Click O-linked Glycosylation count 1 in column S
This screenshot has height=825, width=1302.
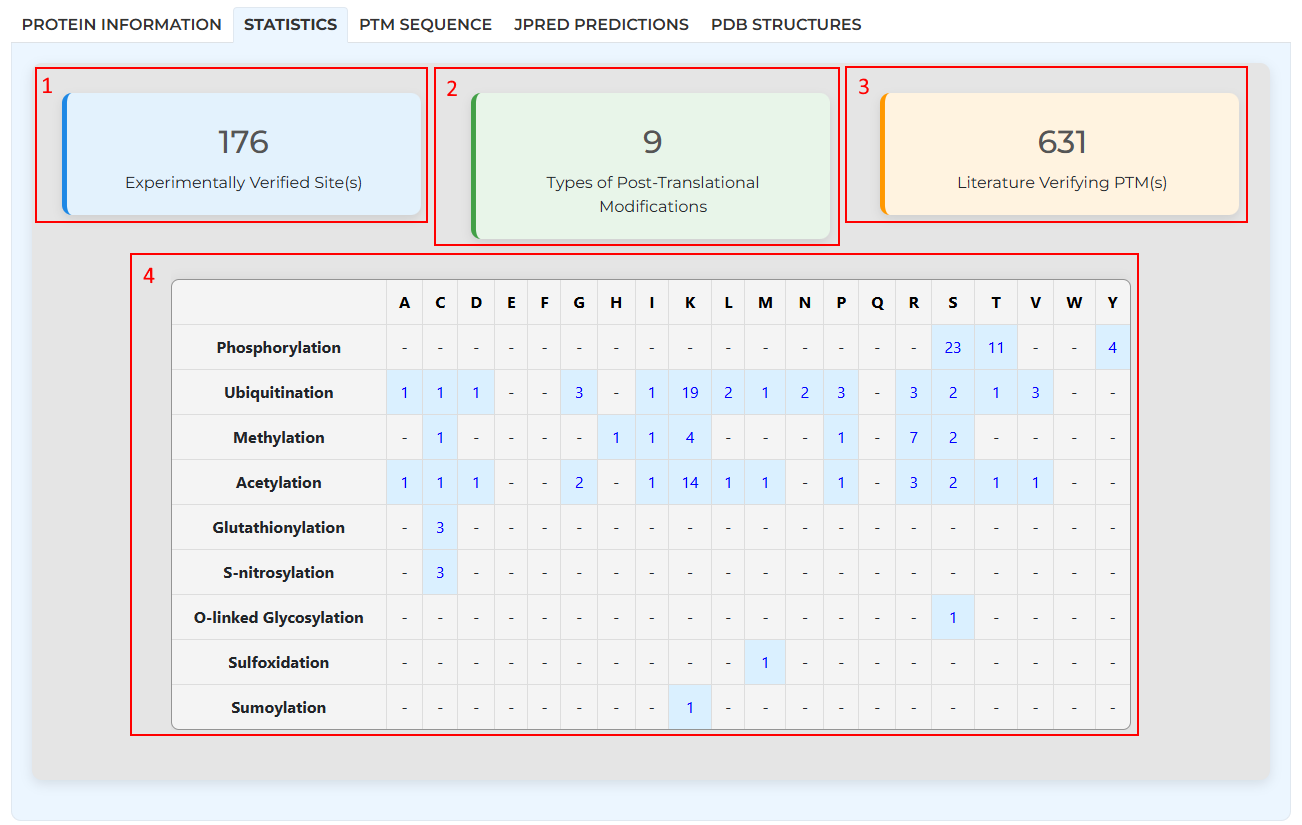pos(952,618)
